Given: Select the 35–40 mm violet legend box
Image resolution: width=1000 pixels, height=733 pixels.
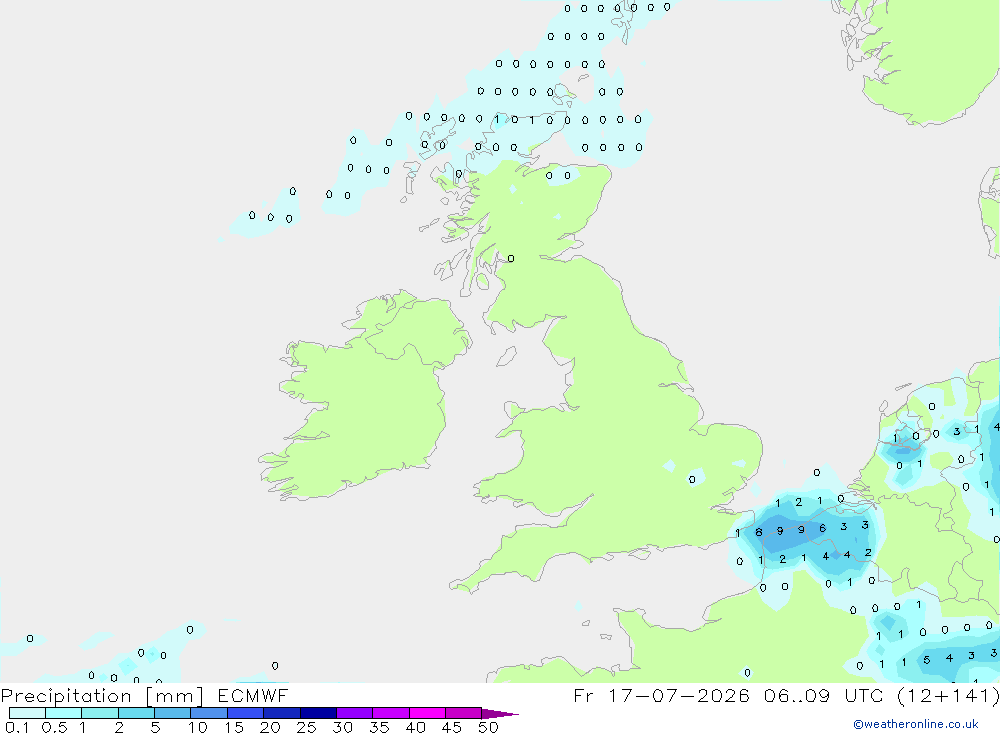Looking at the screenshot, I should point(391,713).
